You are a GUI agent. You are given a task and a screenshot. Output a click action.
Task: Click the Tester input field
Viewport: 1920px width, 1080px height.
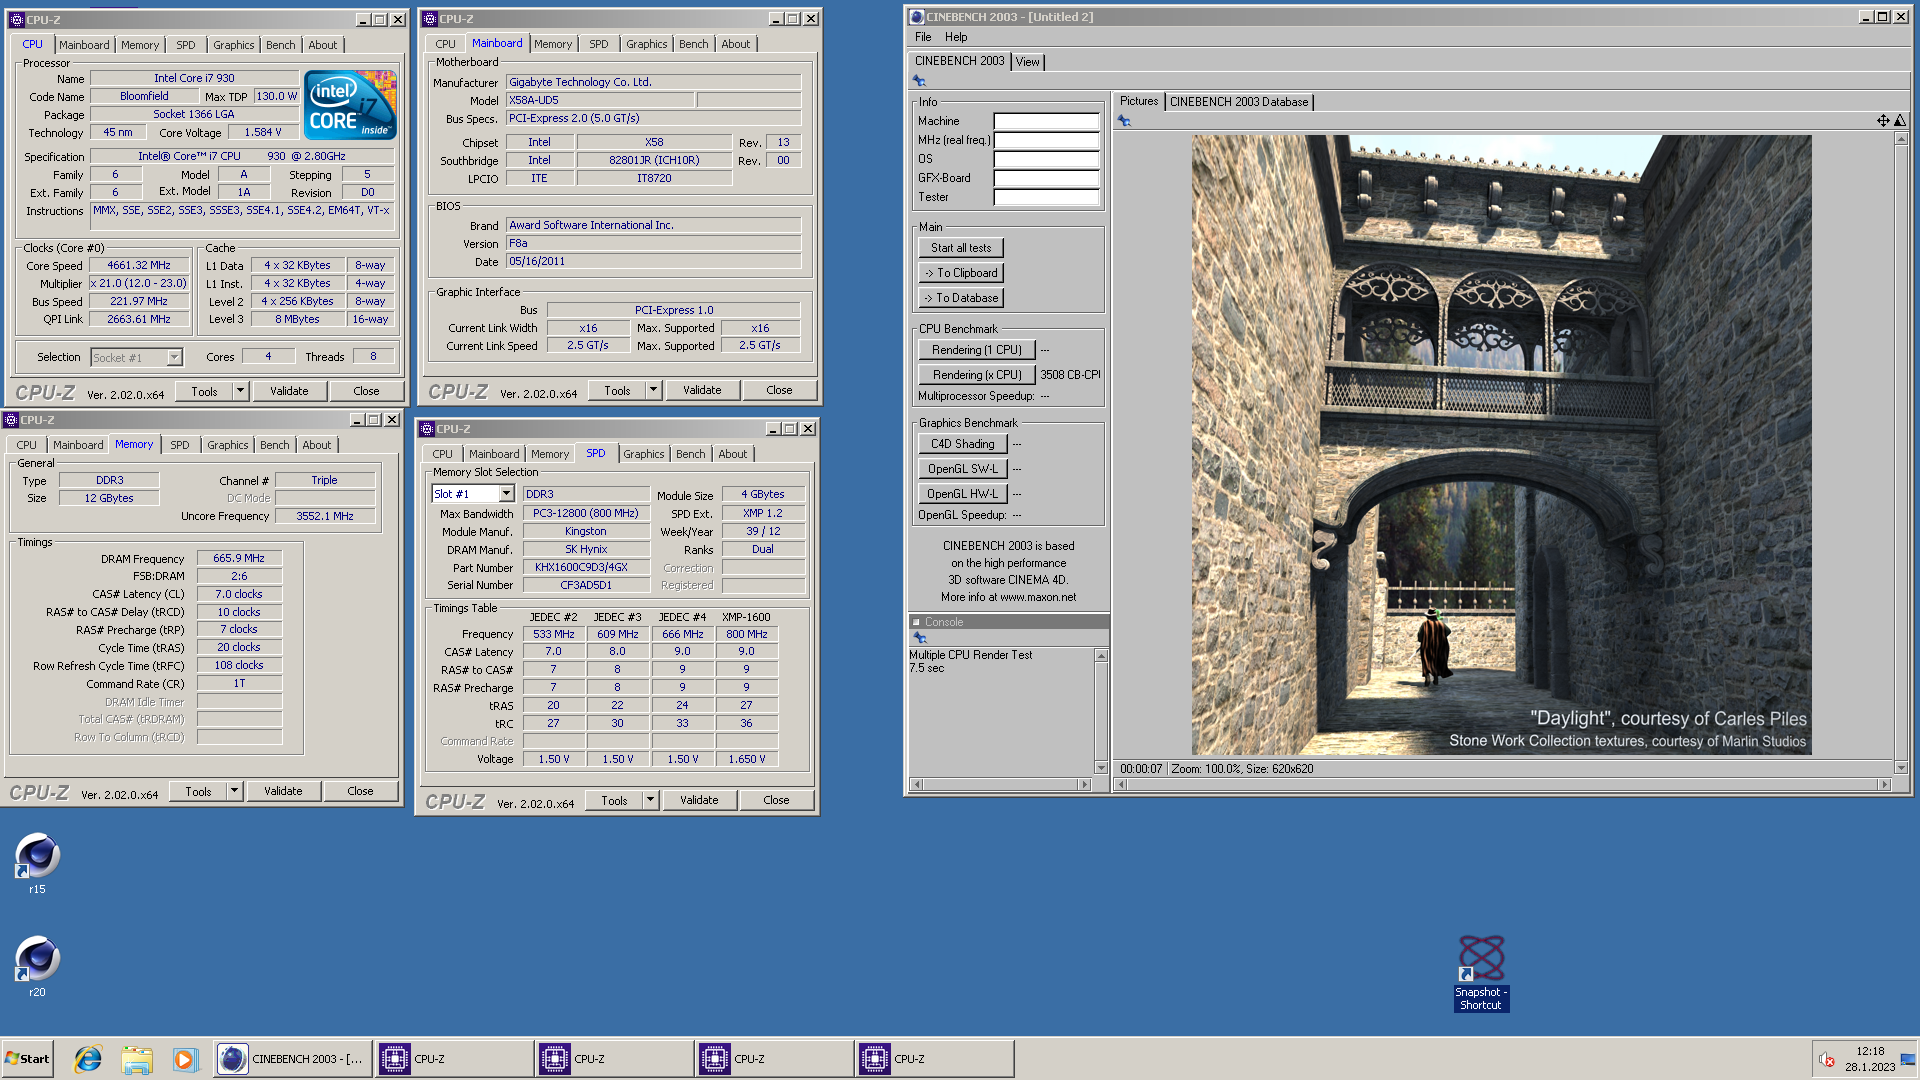pos(1046,197)
